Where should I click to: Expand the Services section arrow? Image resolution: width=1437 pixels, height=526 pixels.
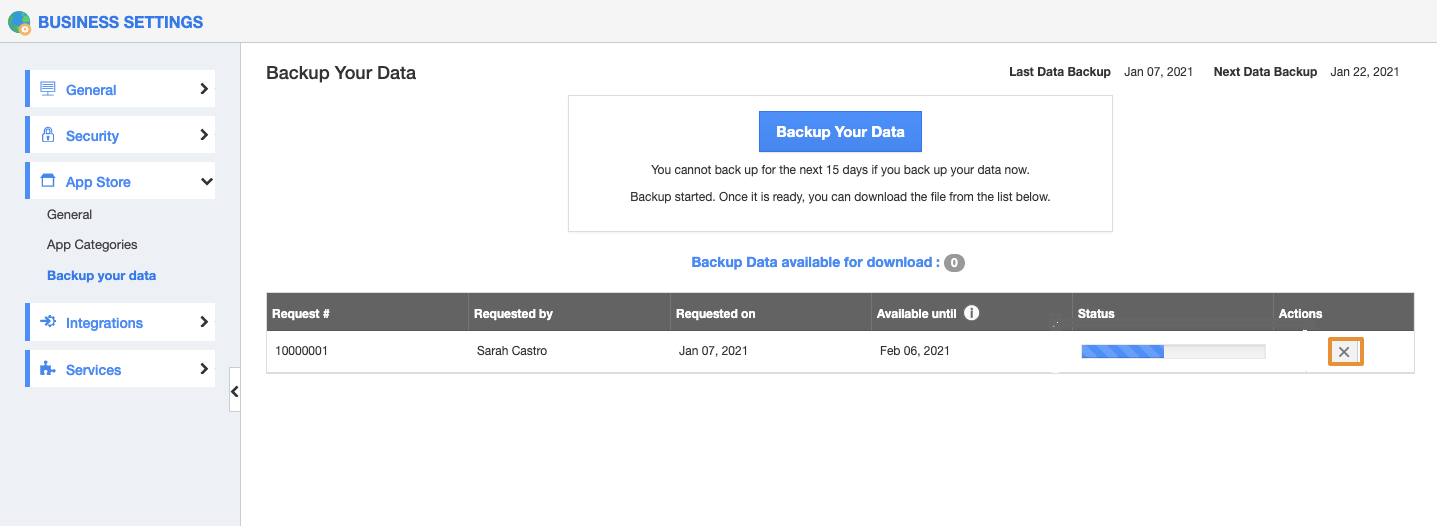[x=204, y=369]
